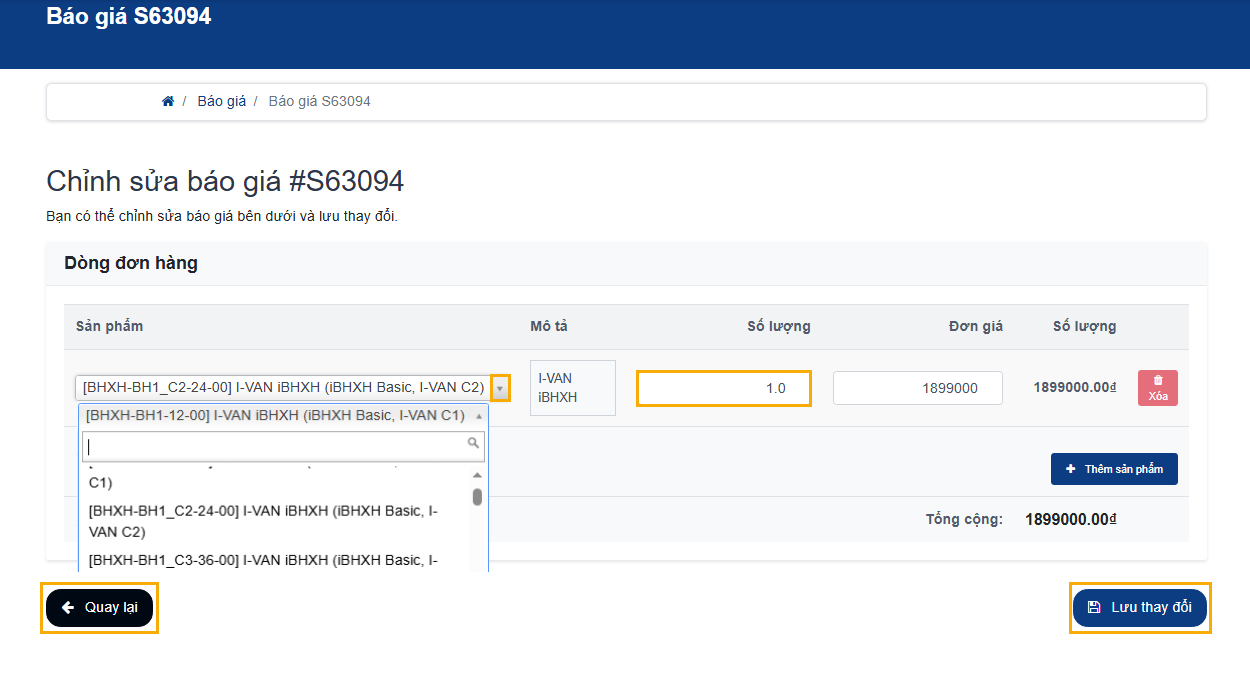Open the home icon in breadcrumb
The image size is (1250, 674).
click(168, 101)
